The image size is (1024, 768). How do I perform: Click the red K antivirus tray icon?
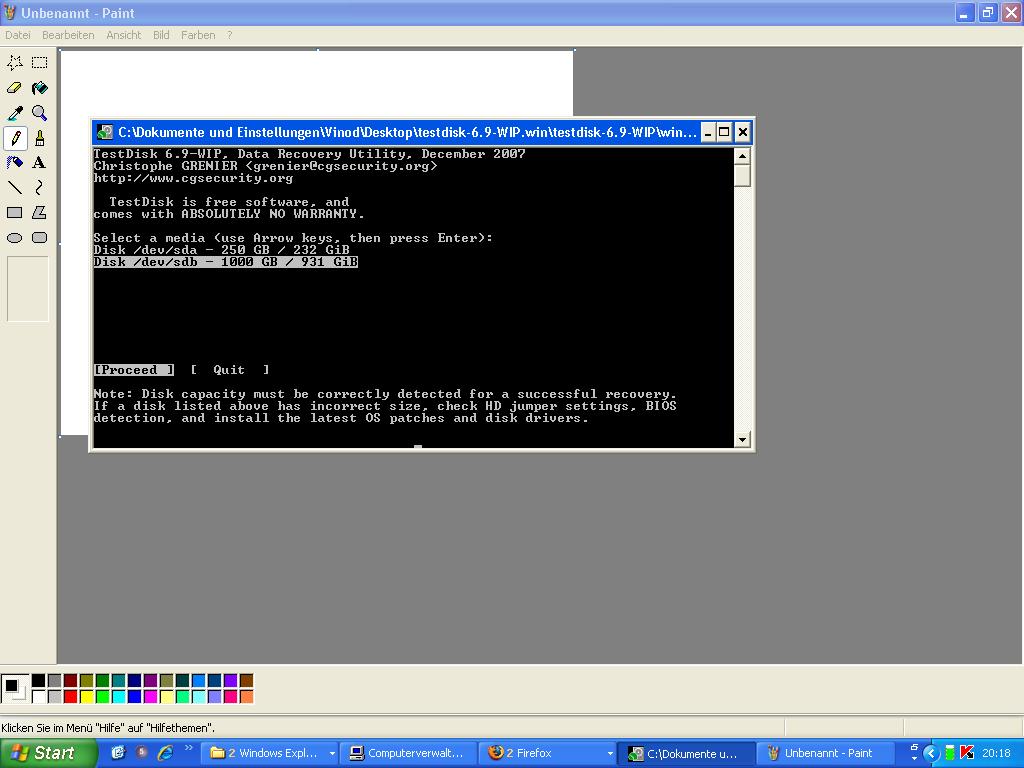click(x=967, y=753)
